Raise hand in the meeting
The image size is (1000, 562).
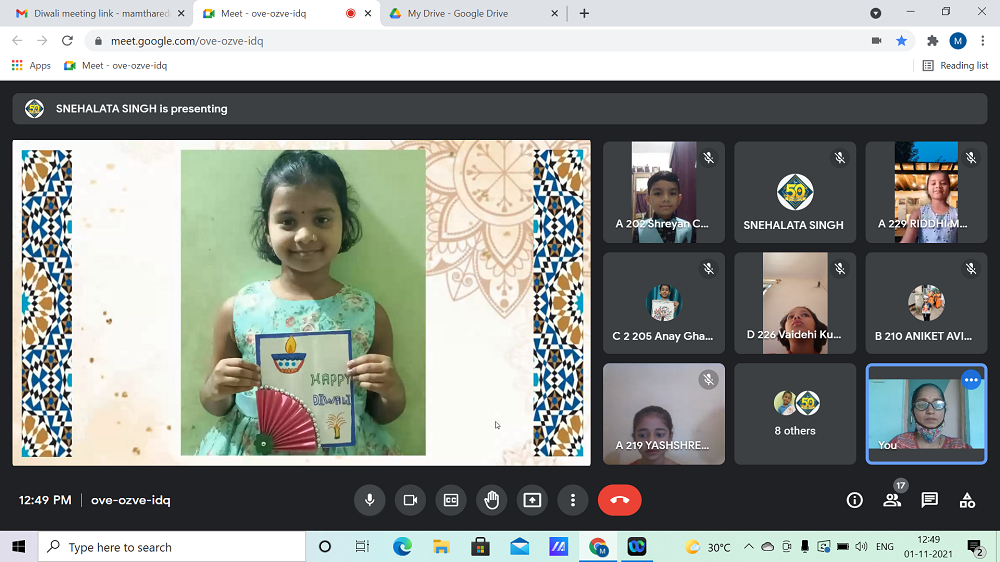point(491,500)
